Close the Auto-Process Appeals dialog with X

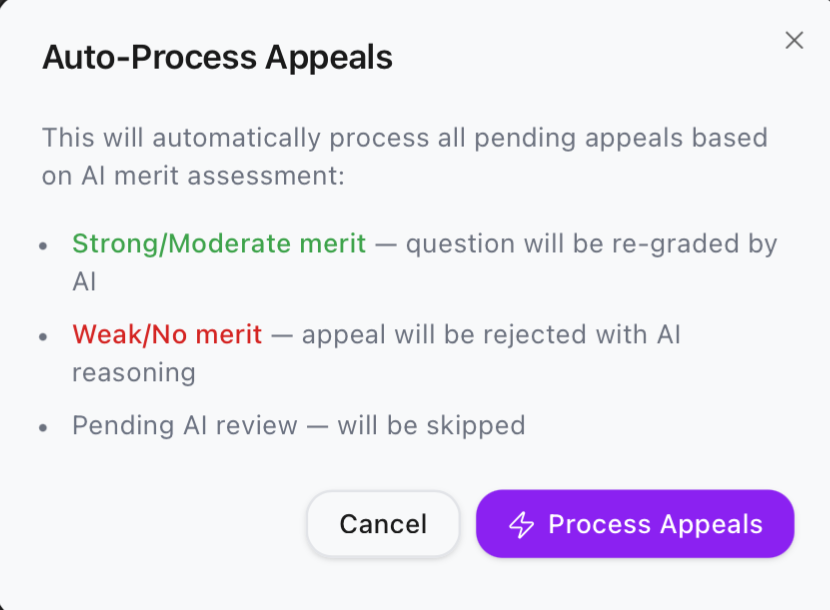click(x=794, y=40)
